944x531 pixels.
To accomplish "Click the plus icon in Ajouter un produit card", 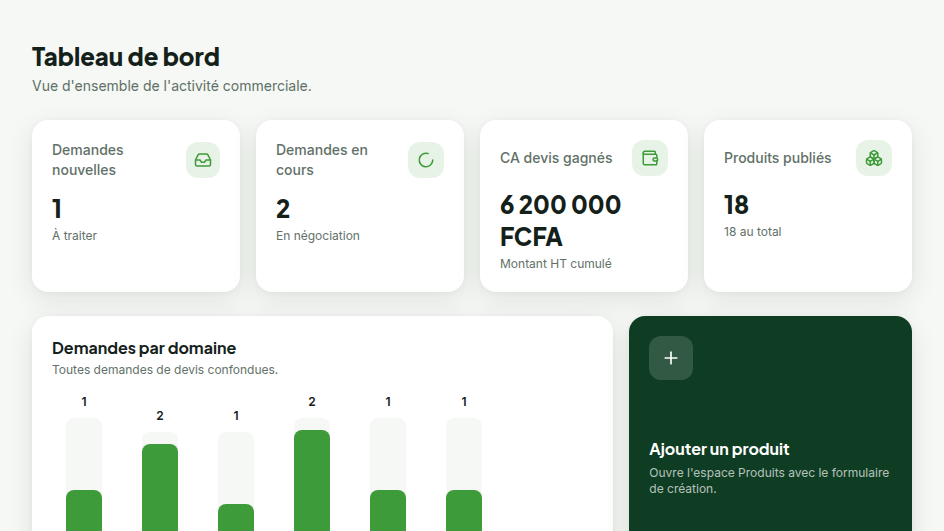I will pyautogui.click(x=671, y=358).
